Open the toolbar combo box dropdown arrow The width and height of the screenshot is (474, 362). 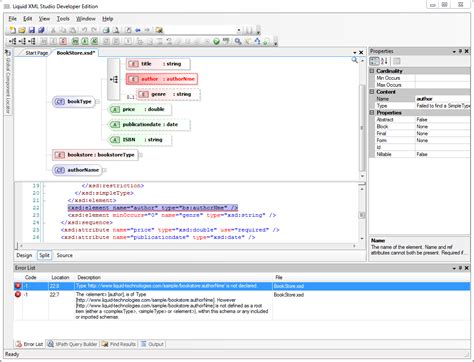[x=239, y=30]
